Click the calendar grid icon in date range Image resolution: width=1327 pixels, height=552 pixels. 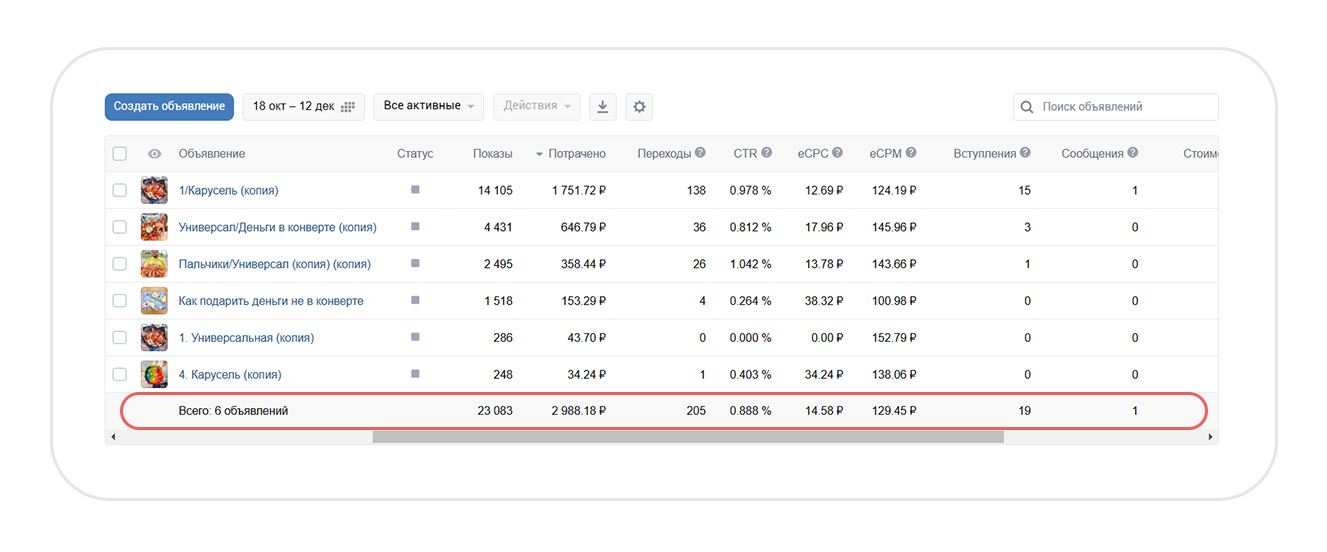tap(348, 107)
